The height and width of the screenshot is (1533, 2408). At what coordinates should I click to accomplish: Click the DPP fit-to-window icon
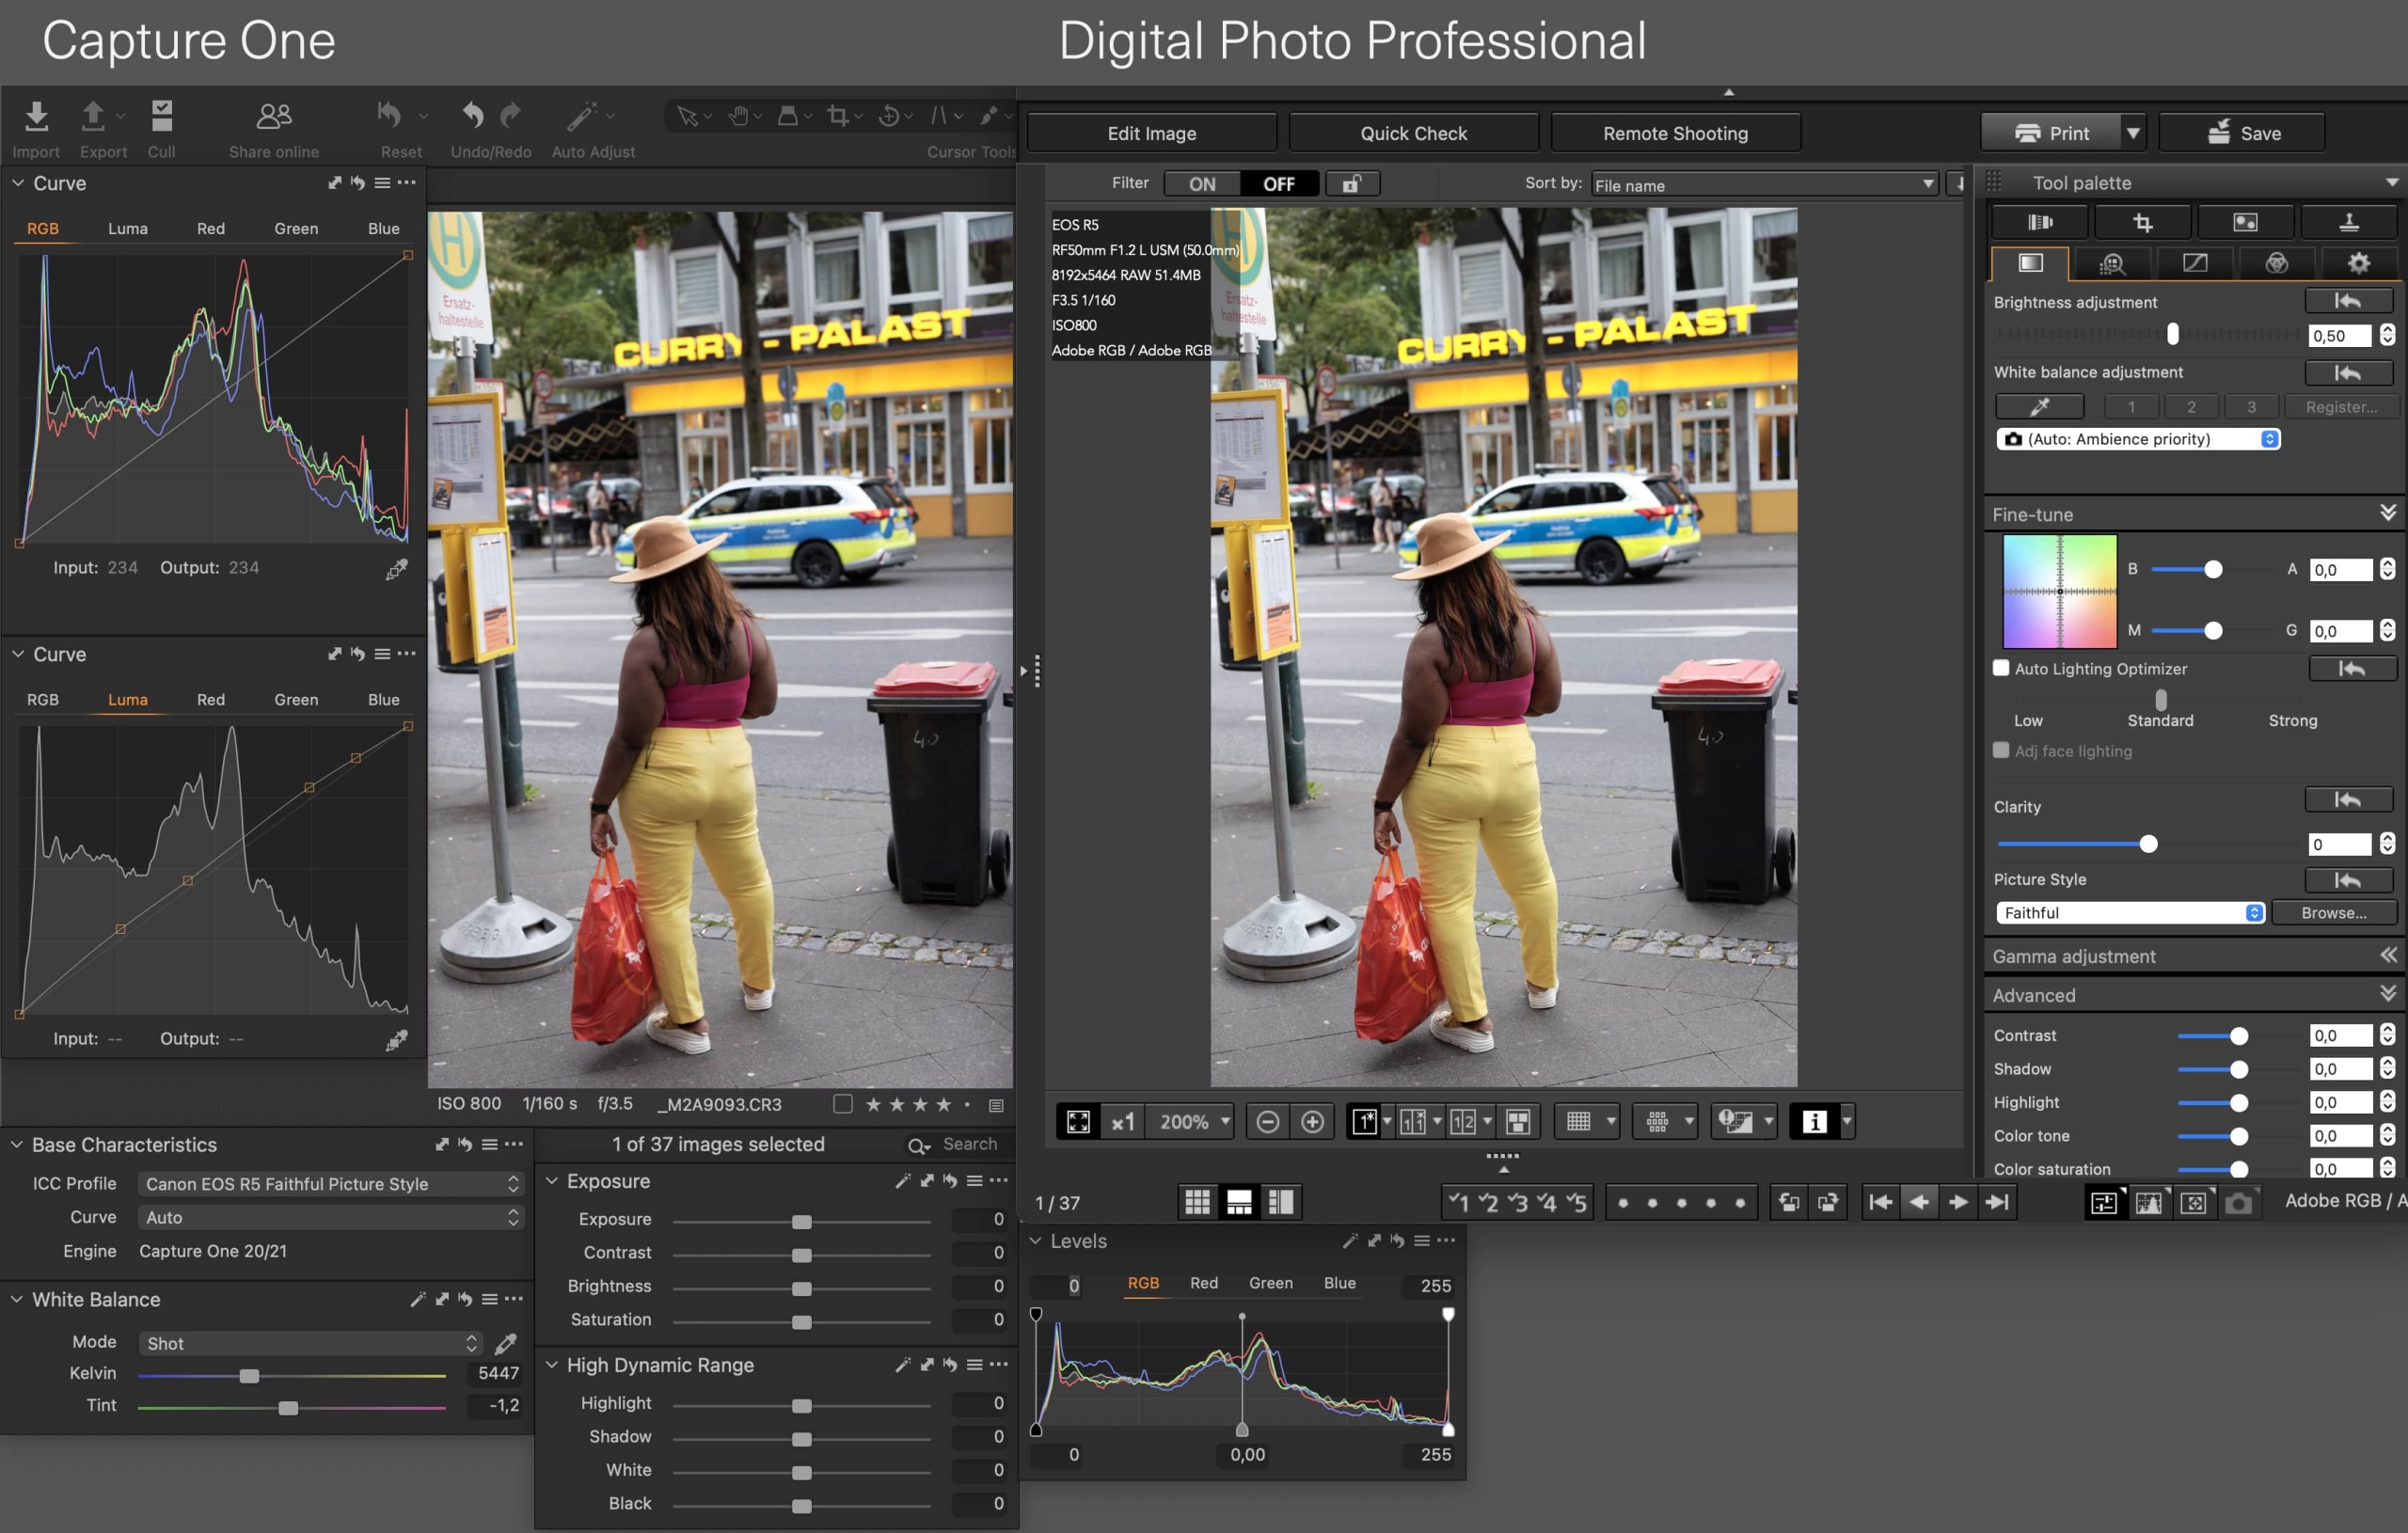tap(1078, 1122)
